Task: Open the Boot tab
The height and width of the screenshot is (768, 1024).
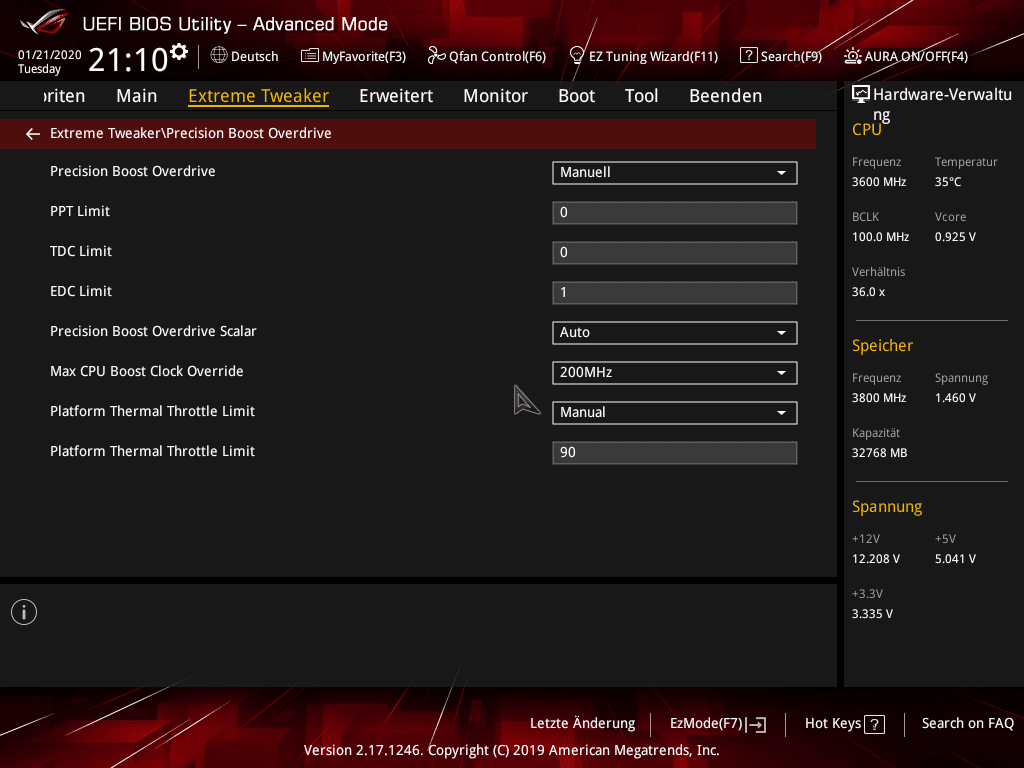Action: tap(577, 96)
